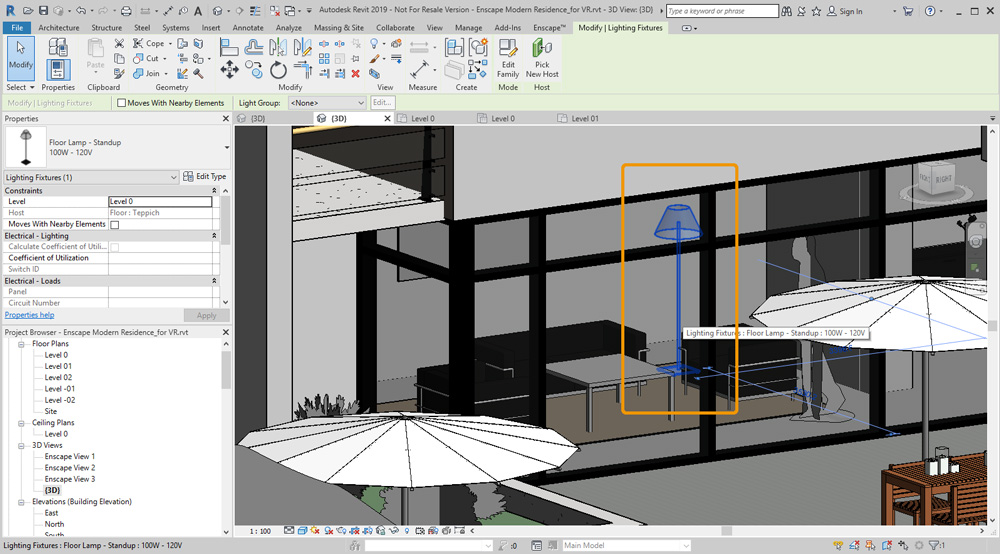The image size is (1000, 554).
Task: Click Pick New Host
Action: [x=542, y=58]
